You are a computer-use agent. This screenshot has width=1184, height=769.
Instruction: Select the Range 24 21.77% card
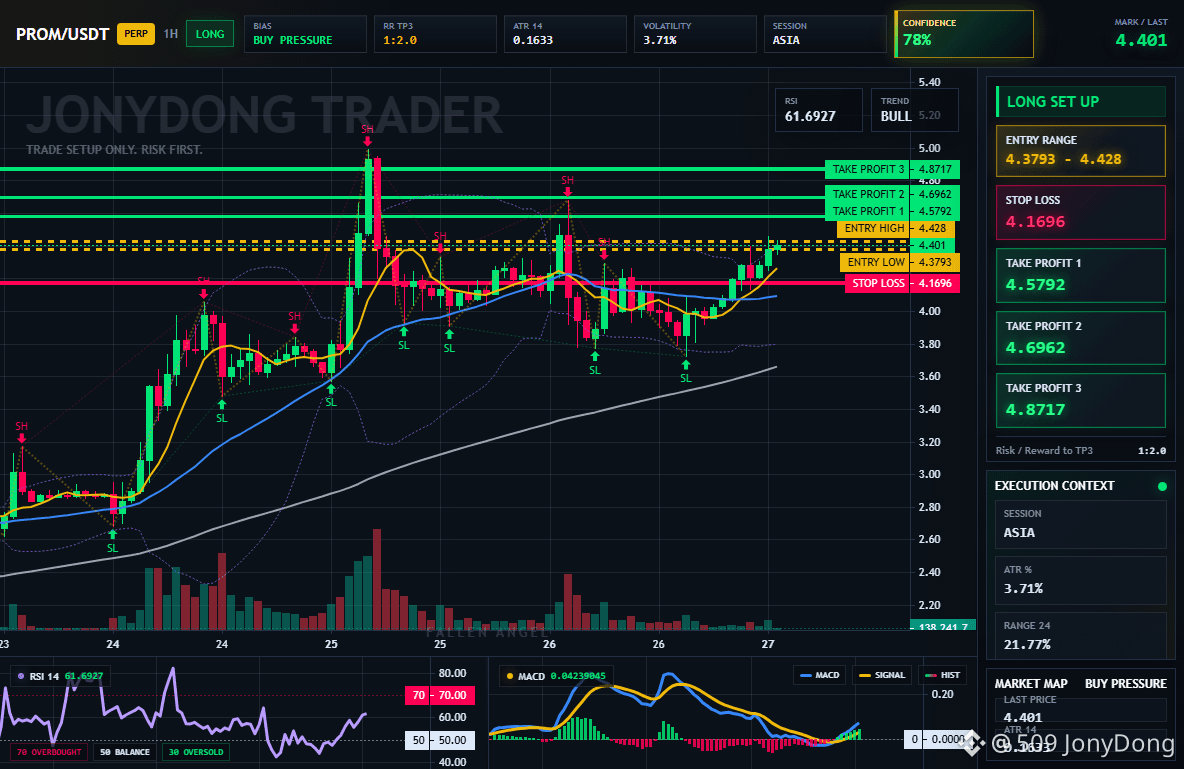coord(1081,636)
